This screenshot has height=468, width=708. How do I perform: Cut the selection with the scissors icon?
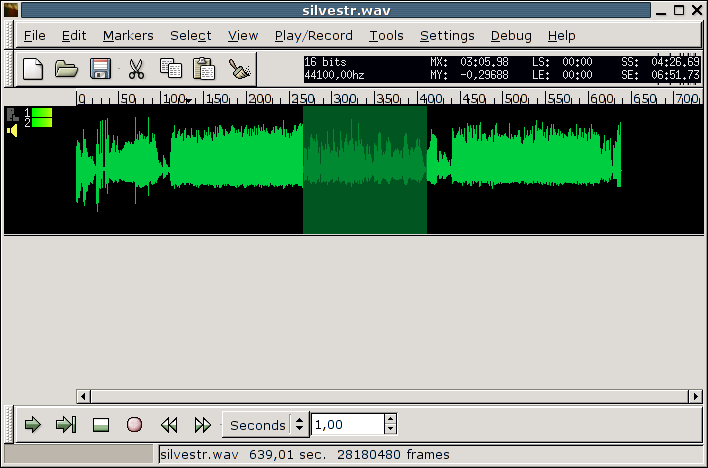point(136,70)
